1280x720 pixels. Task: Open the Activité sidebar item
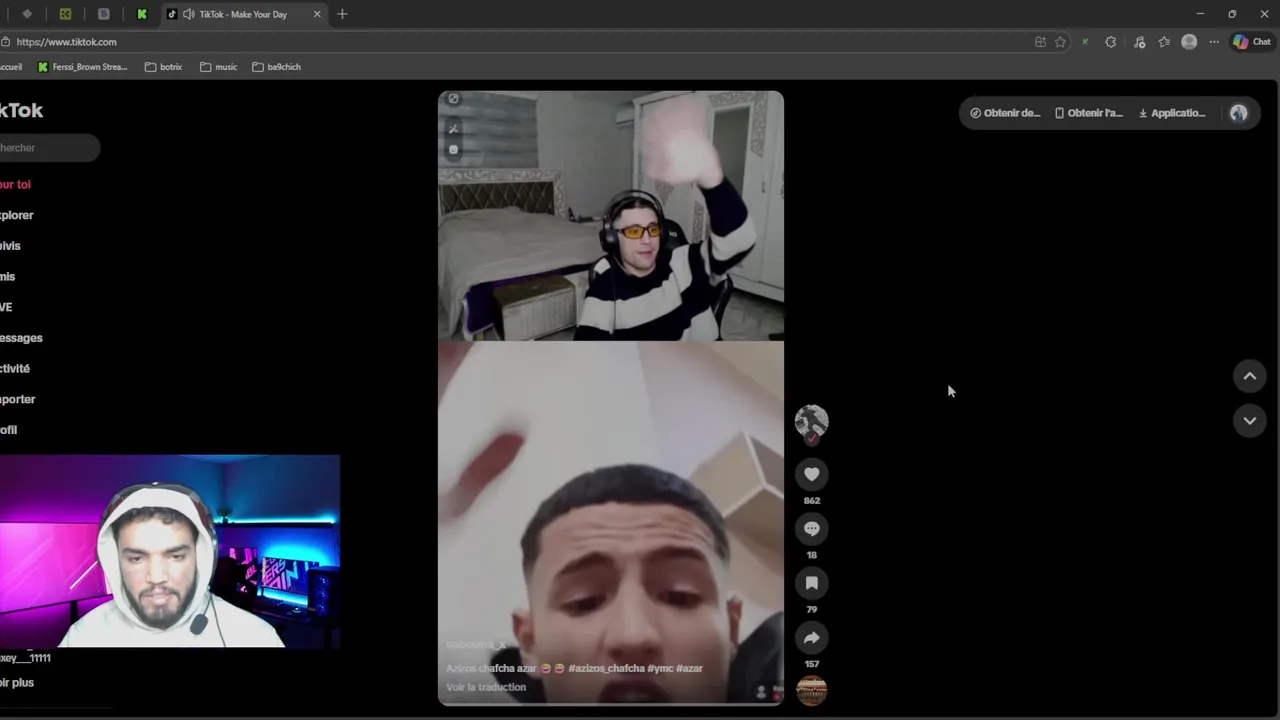(15, 369)
